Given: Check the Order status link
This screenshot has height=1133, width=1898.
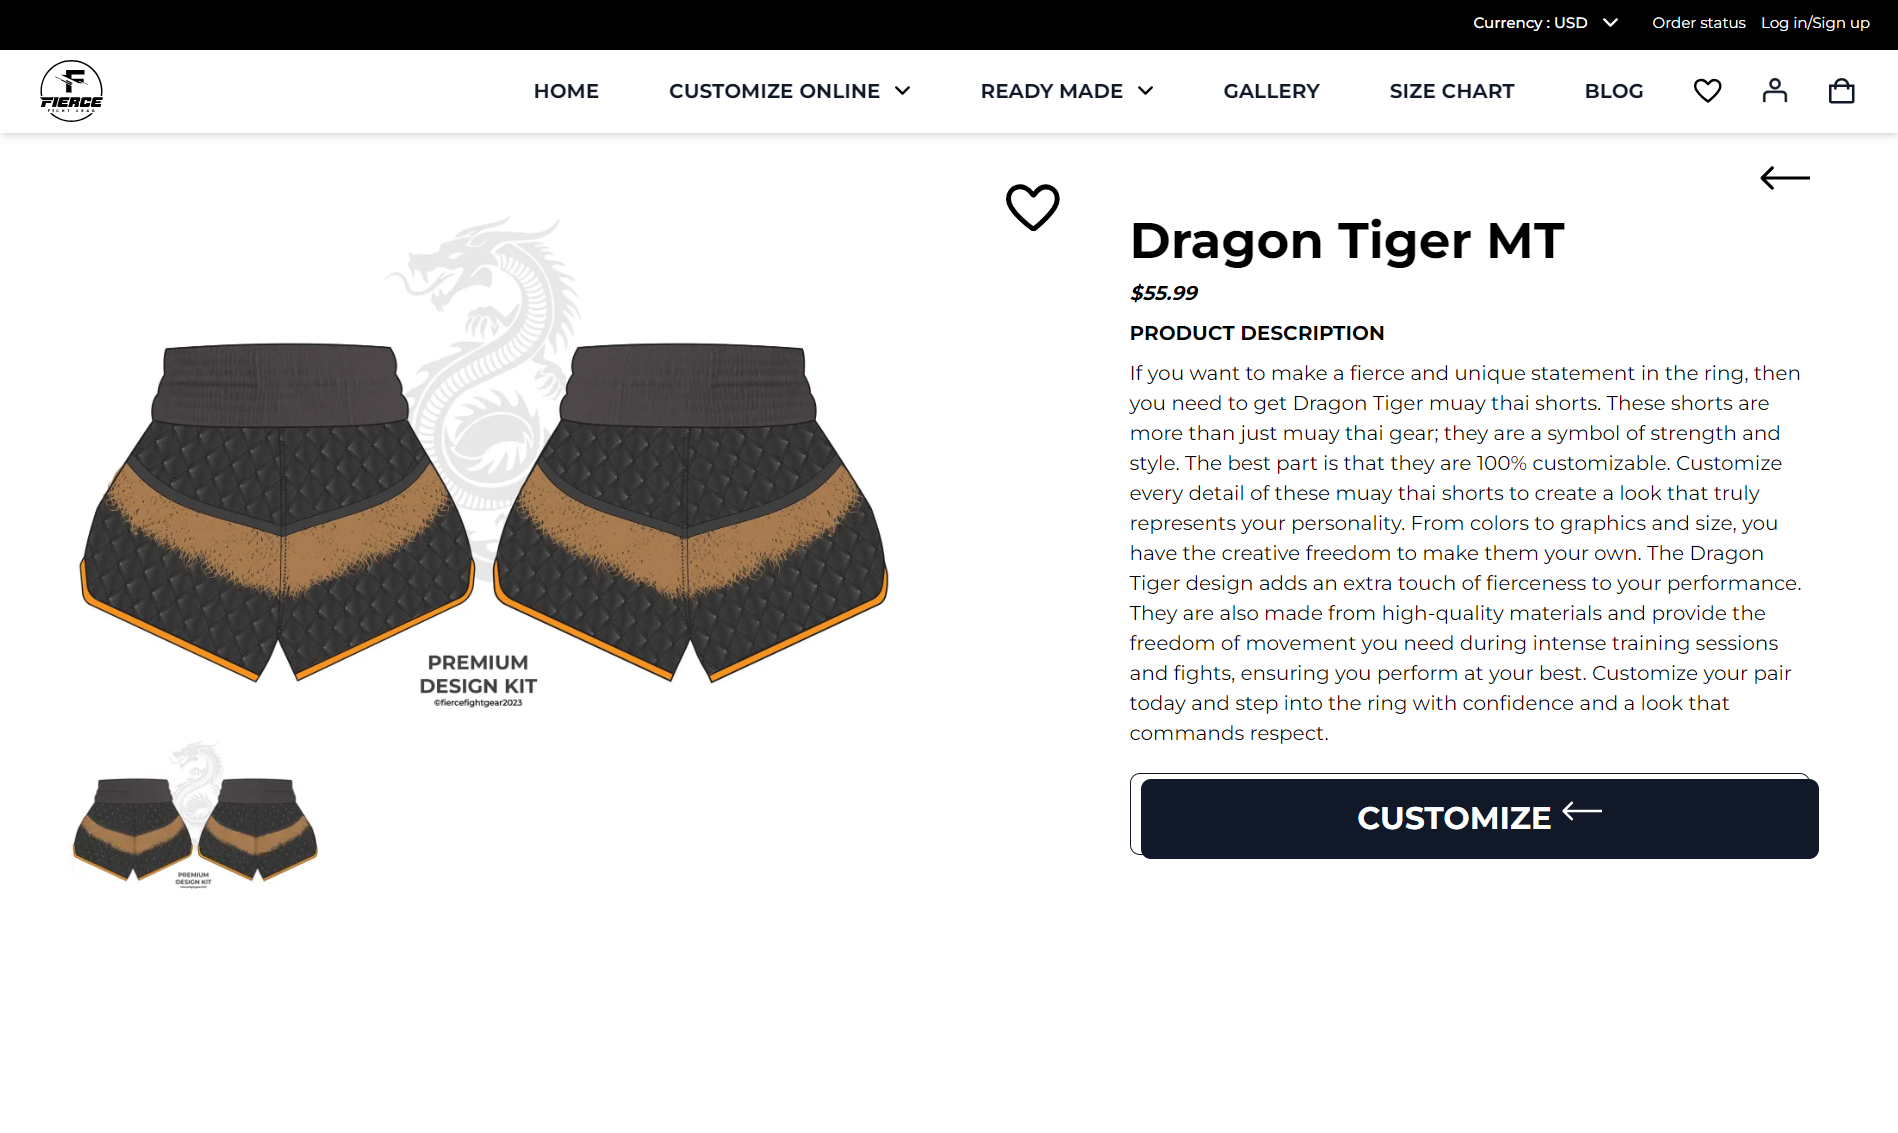Looking at the screenshot, I should (1698, 23).
